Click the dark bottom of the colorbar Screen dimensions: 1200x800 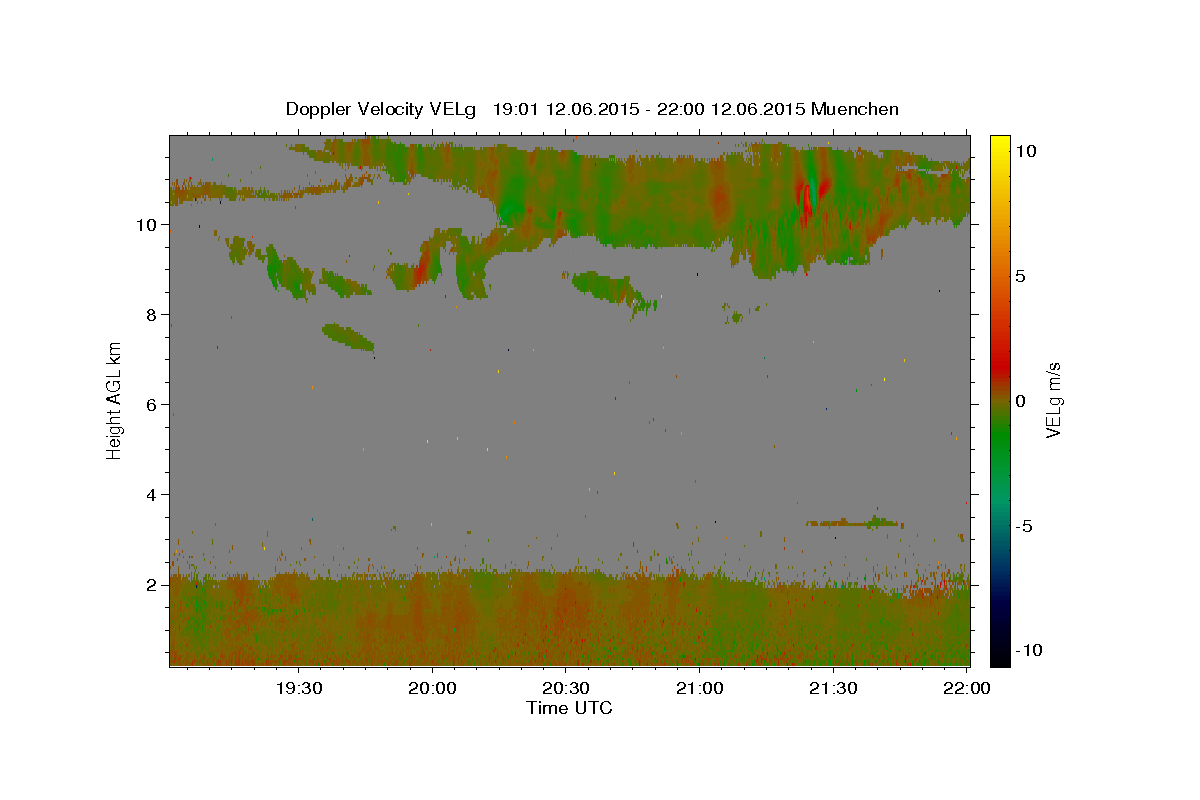(1000, 655)
